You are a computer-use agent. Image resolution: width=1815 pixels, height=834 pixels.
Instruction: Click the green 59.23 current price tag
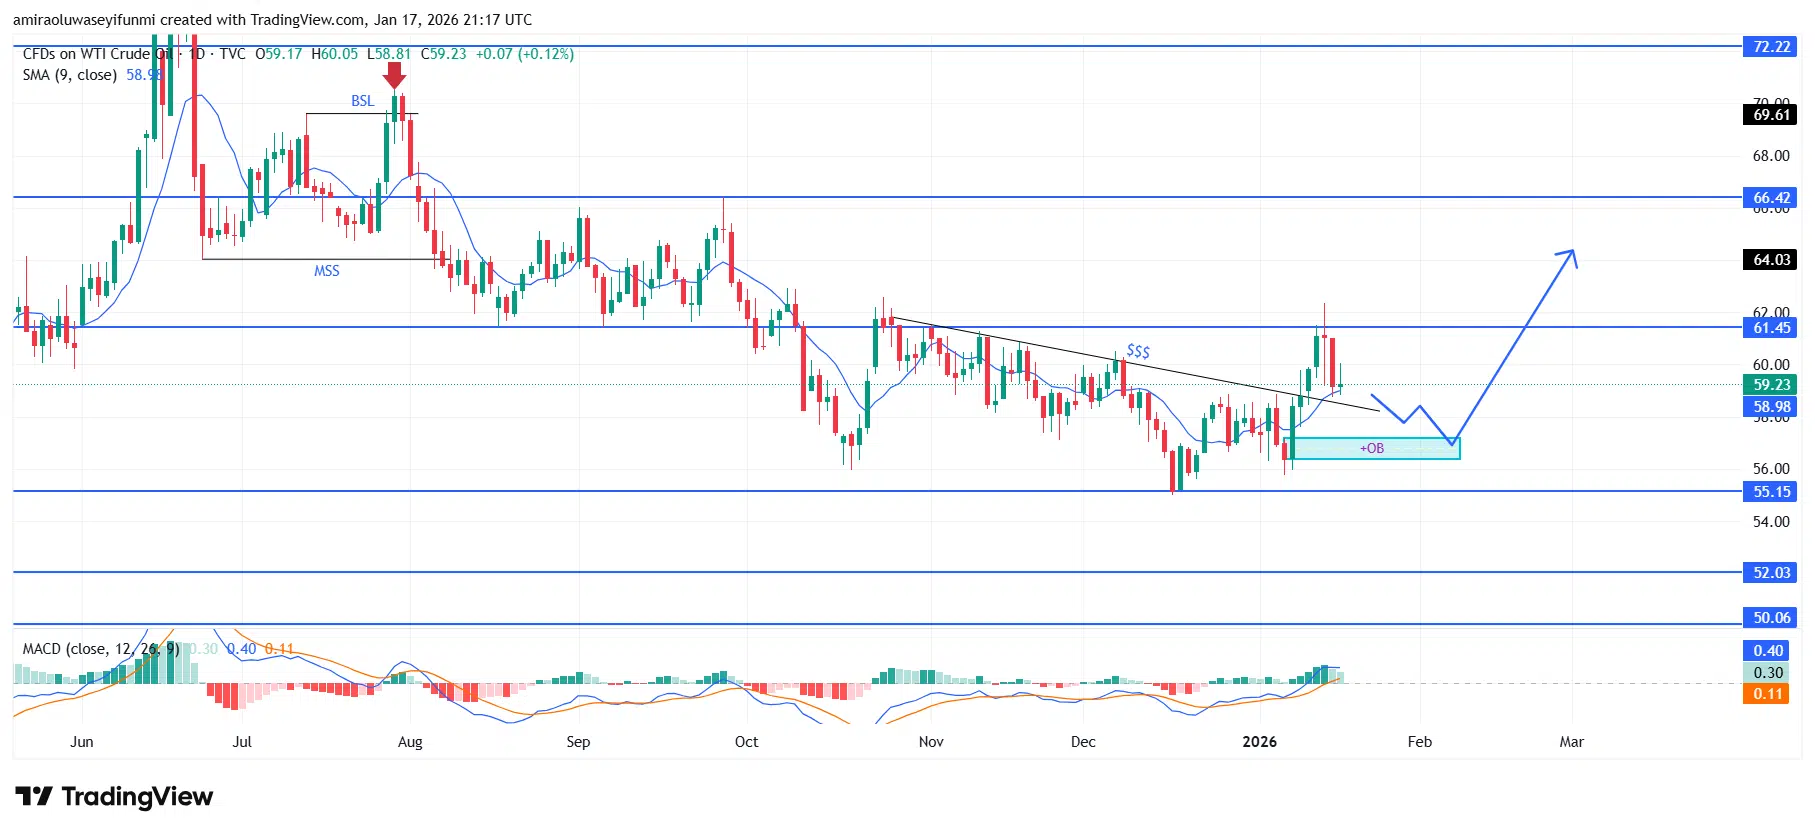[1771, 385]
